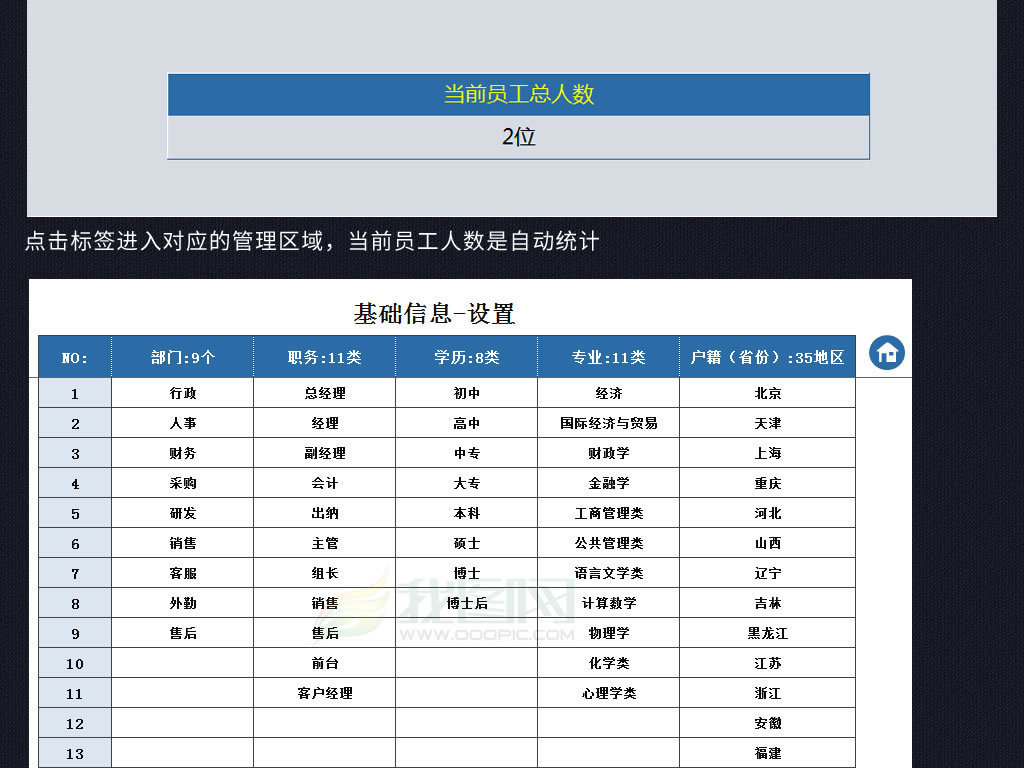This screenshot has width=1024, height=768.
Task: Select the 高中 education cell
Action: 466,423
